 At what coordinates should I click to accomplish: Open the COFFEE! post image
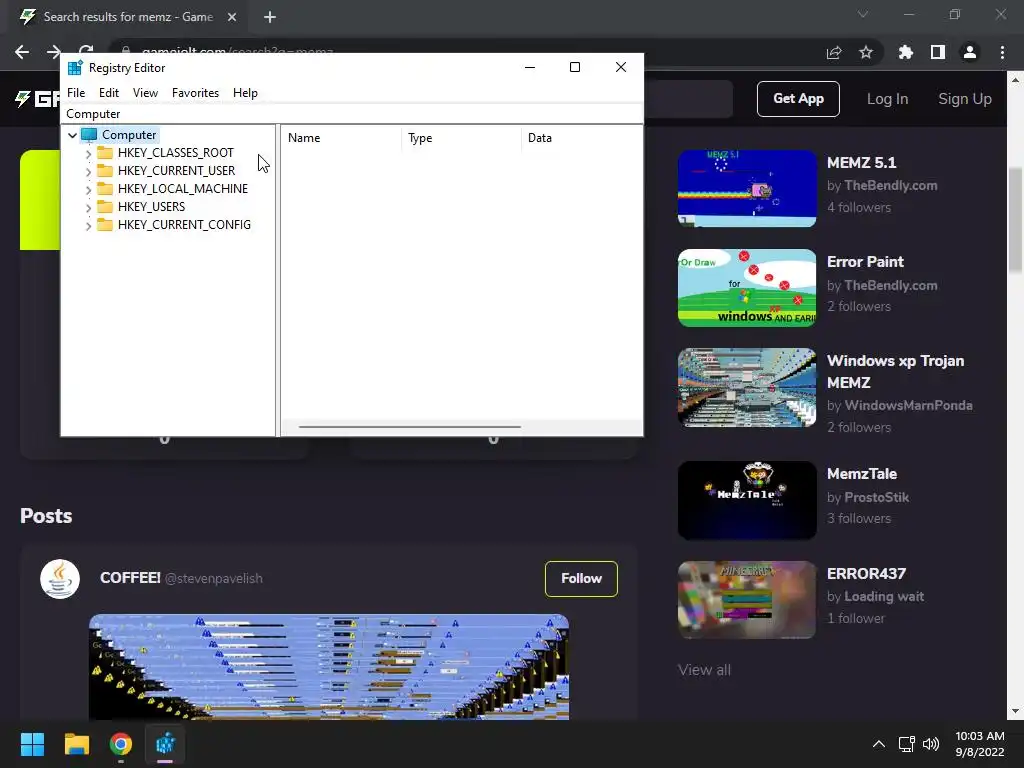328,667
